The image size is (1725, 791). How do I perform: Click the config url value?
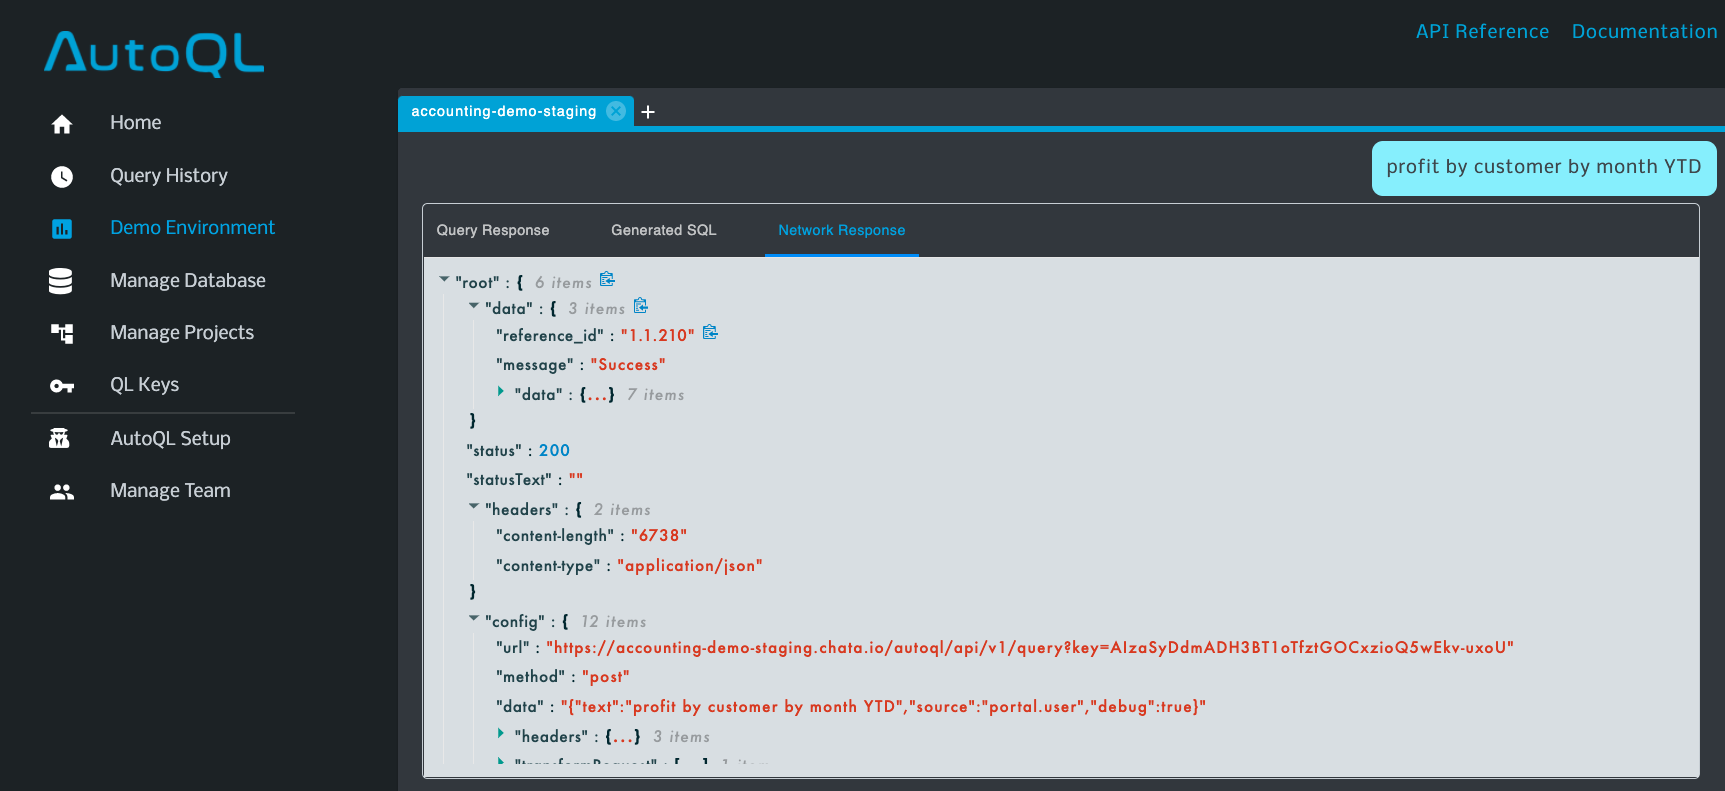click(x=1030, y=648)
